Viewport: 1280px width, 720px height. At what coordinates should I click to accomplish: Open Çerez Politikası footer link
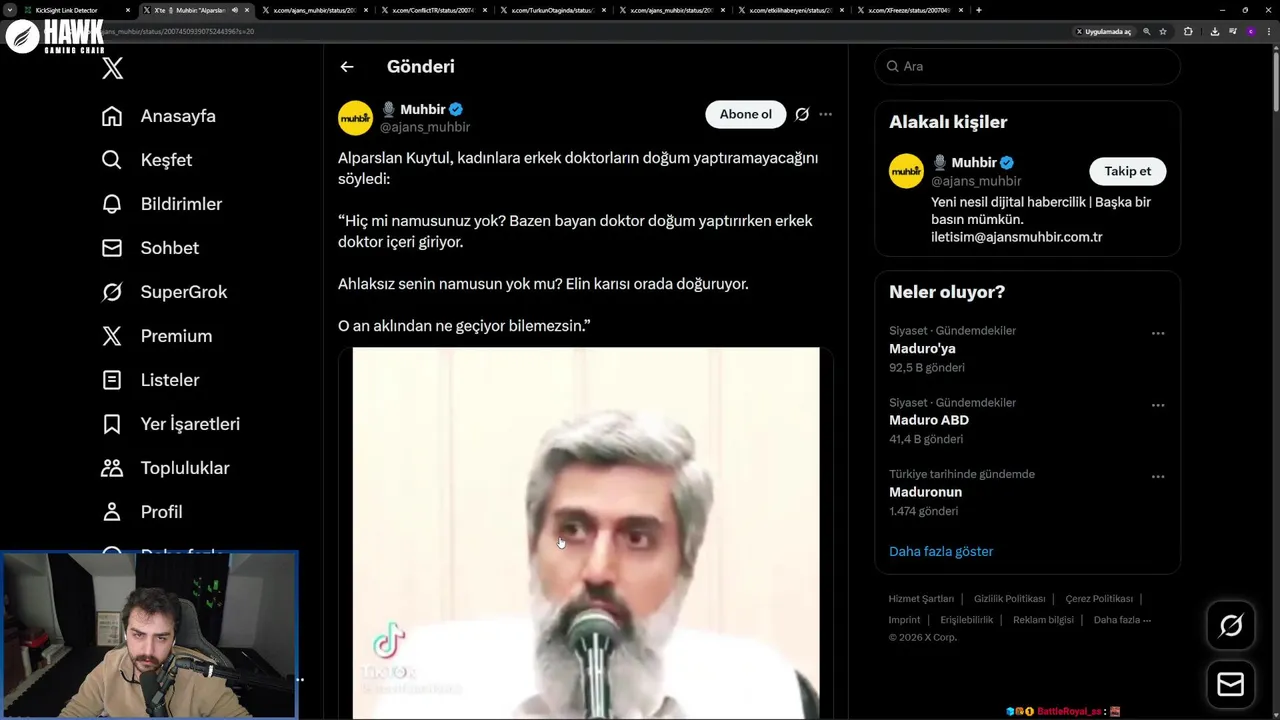point(1099,599)
